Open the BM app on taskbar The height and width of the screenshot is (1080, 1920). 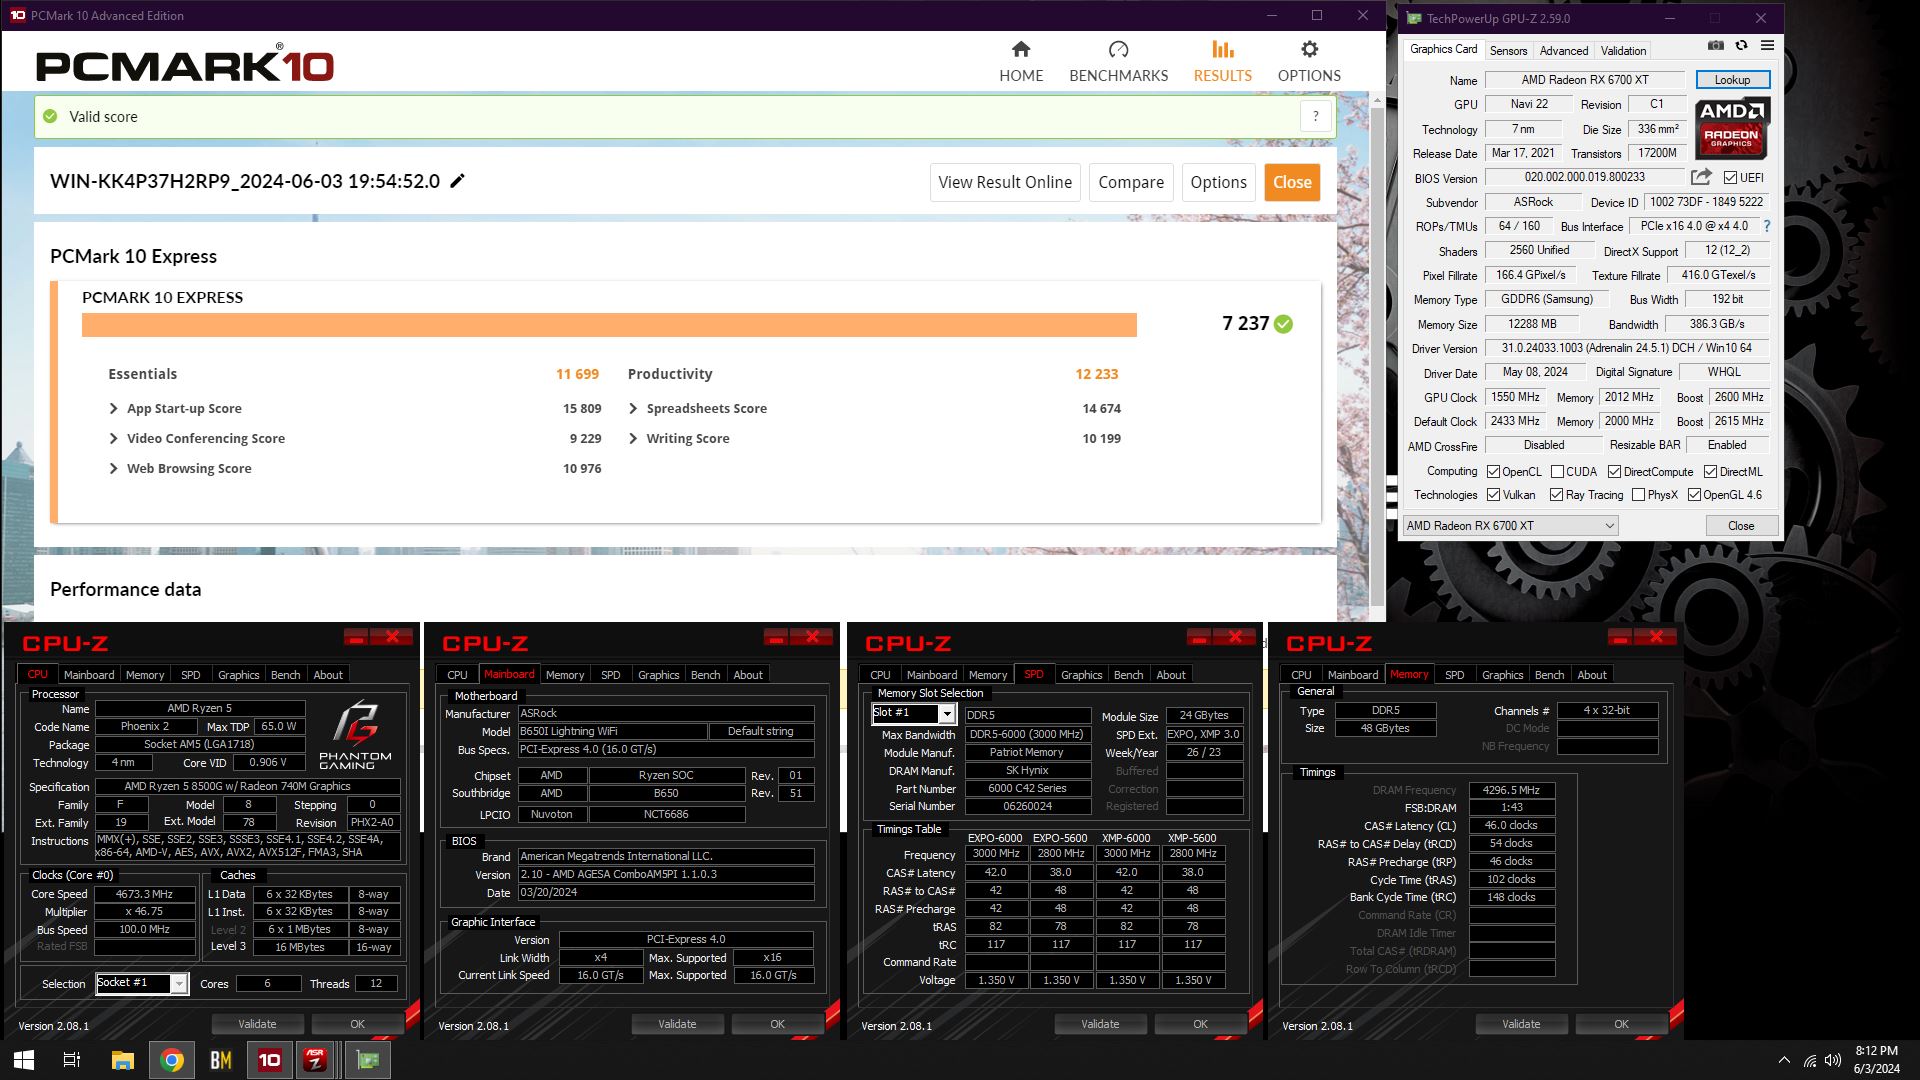pyautogui.click(x=220, y=1060)
